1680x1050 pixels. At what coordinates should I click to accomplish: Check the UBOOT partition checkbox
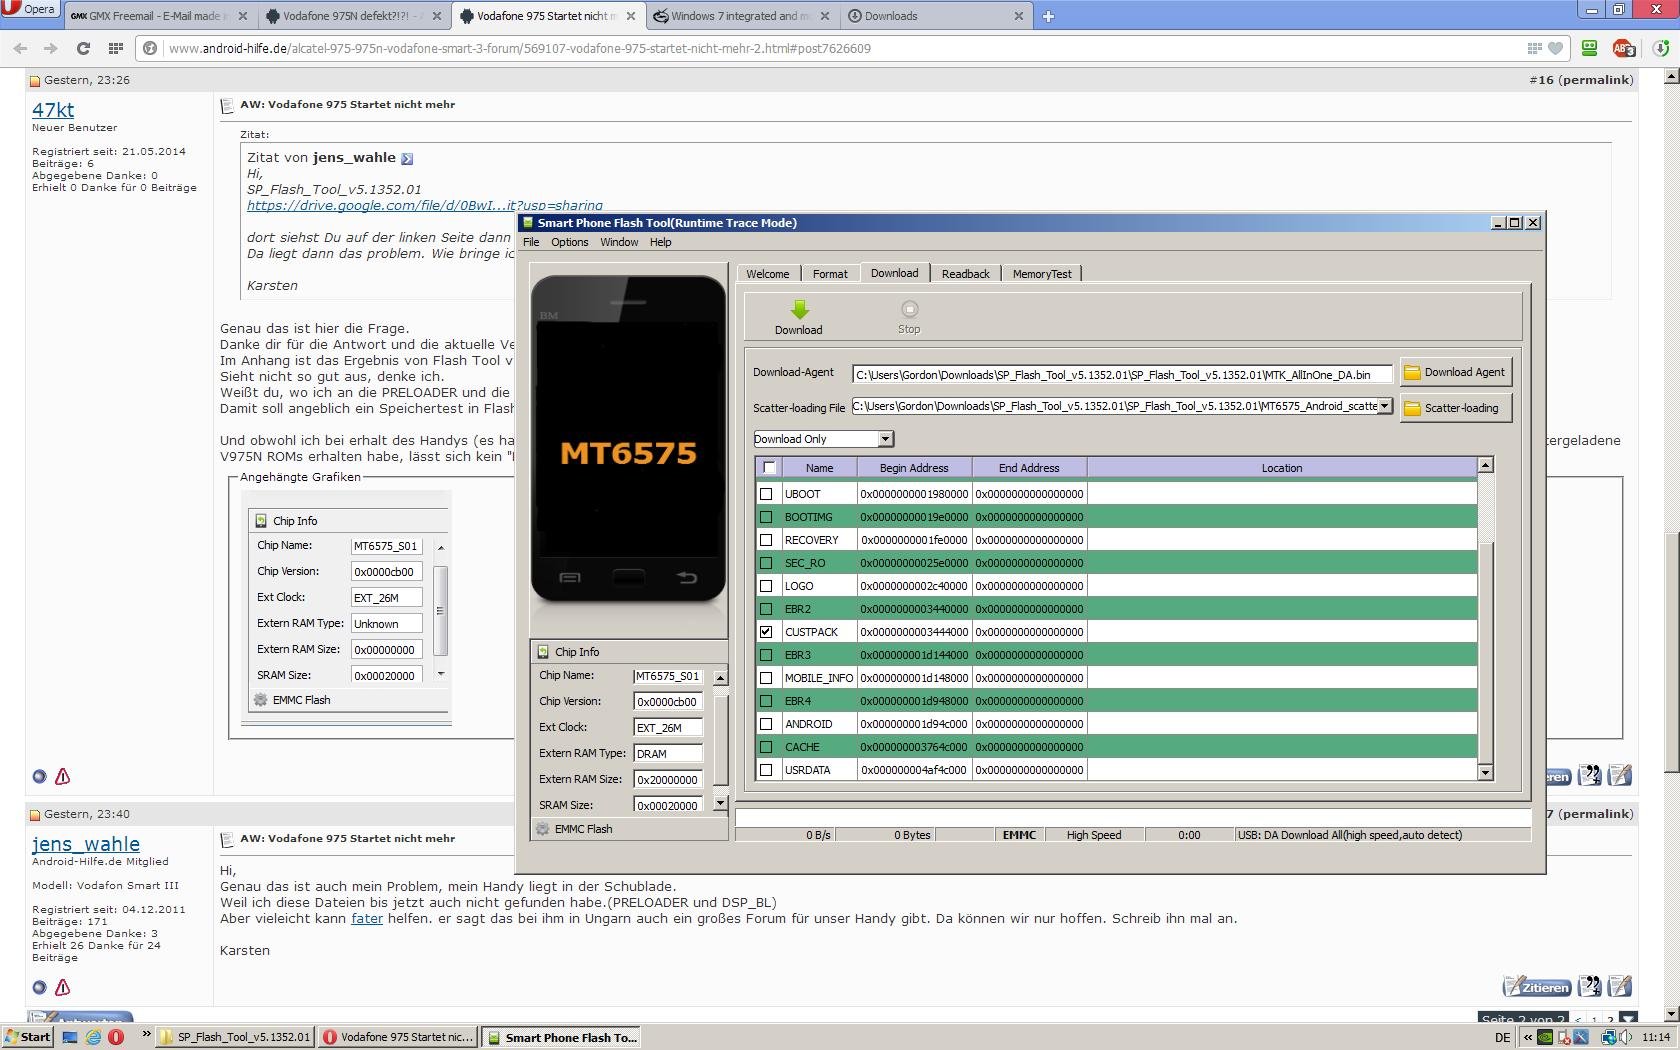767,494
